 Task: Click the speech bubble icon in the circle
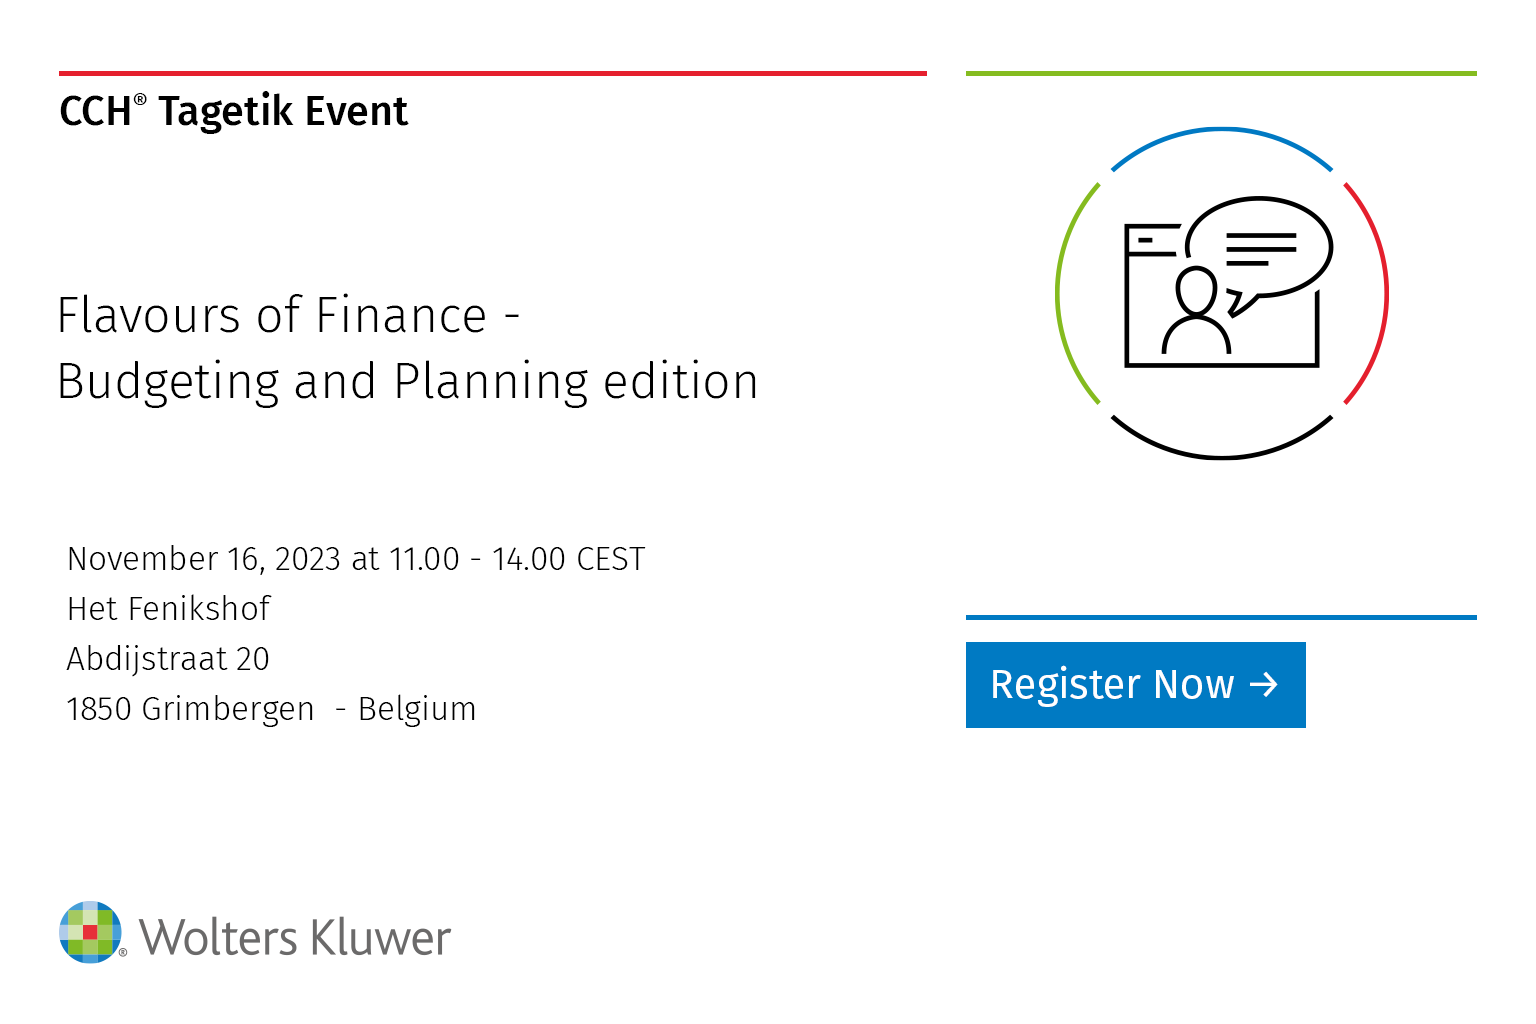1262,247
